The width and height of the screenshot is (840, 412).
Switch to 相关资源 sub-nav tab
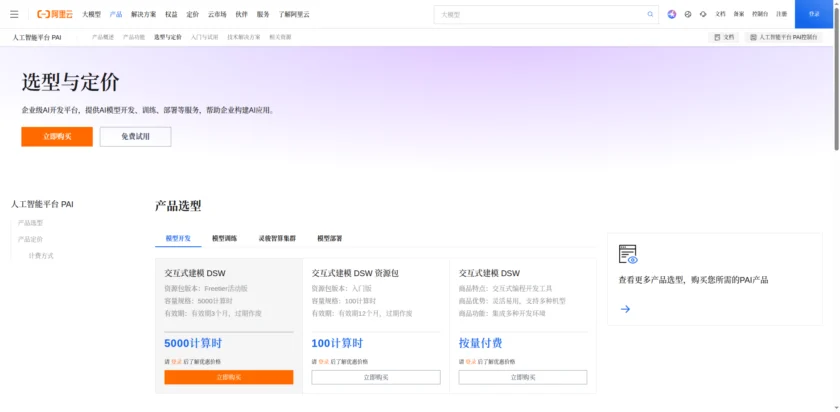tap(280, 38)
